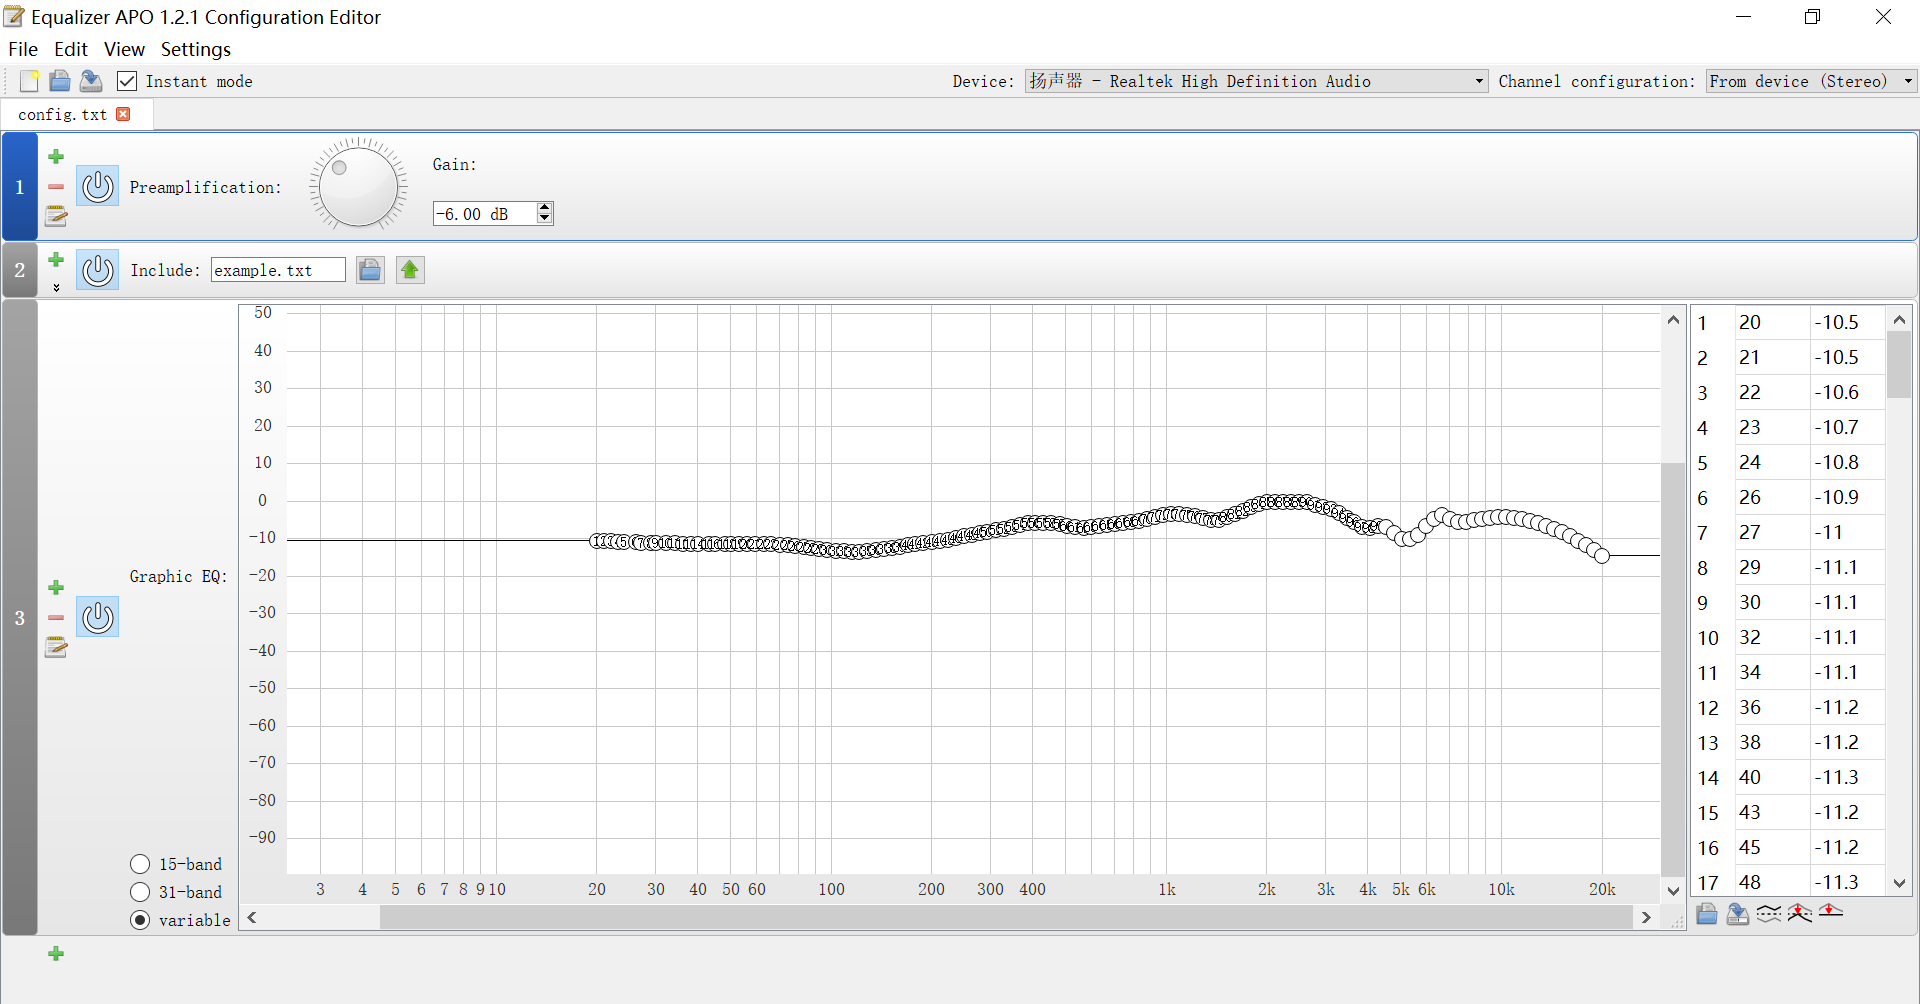
Task: Click the first EQ point at 20 Hz
Action: pyautogui.click(x=596, y=541)
